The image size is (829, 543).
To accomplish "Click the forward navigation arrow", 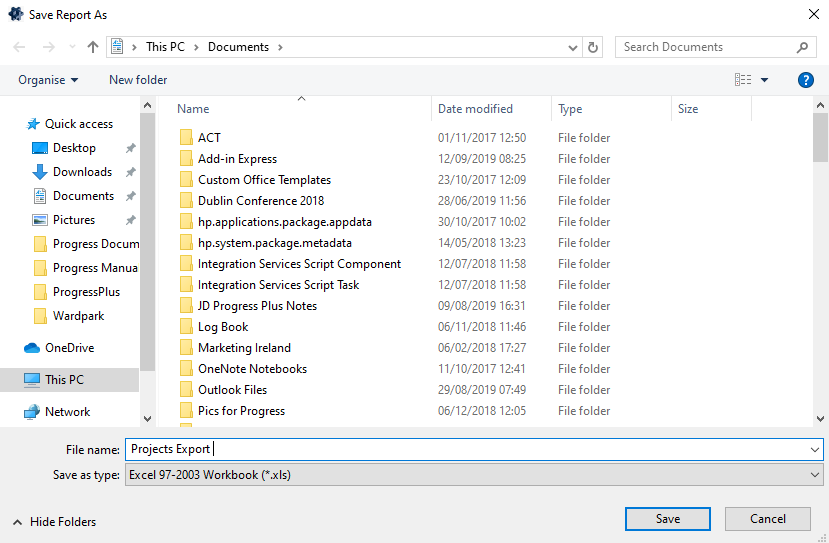I will 49,47.
